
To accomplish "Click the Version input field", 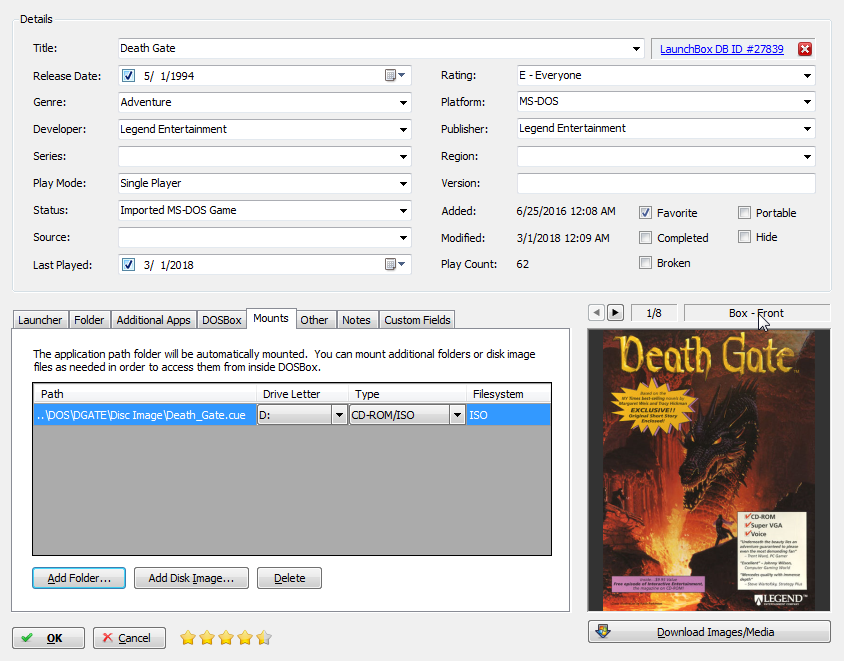I will coord(666,183).
